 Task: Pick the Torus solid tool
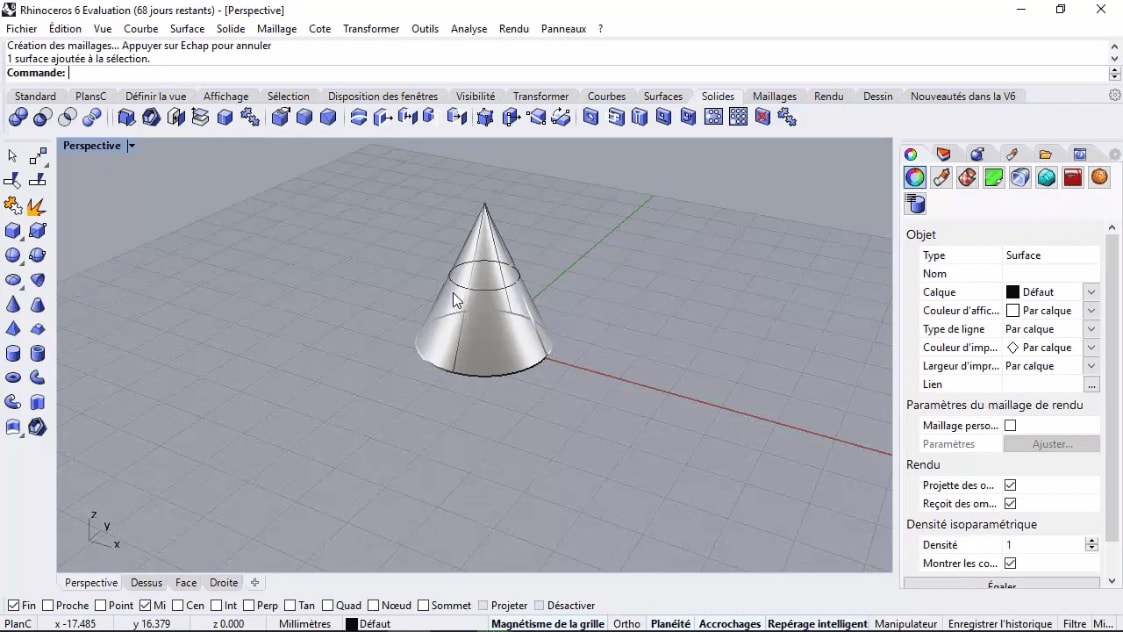pos(13,377)
